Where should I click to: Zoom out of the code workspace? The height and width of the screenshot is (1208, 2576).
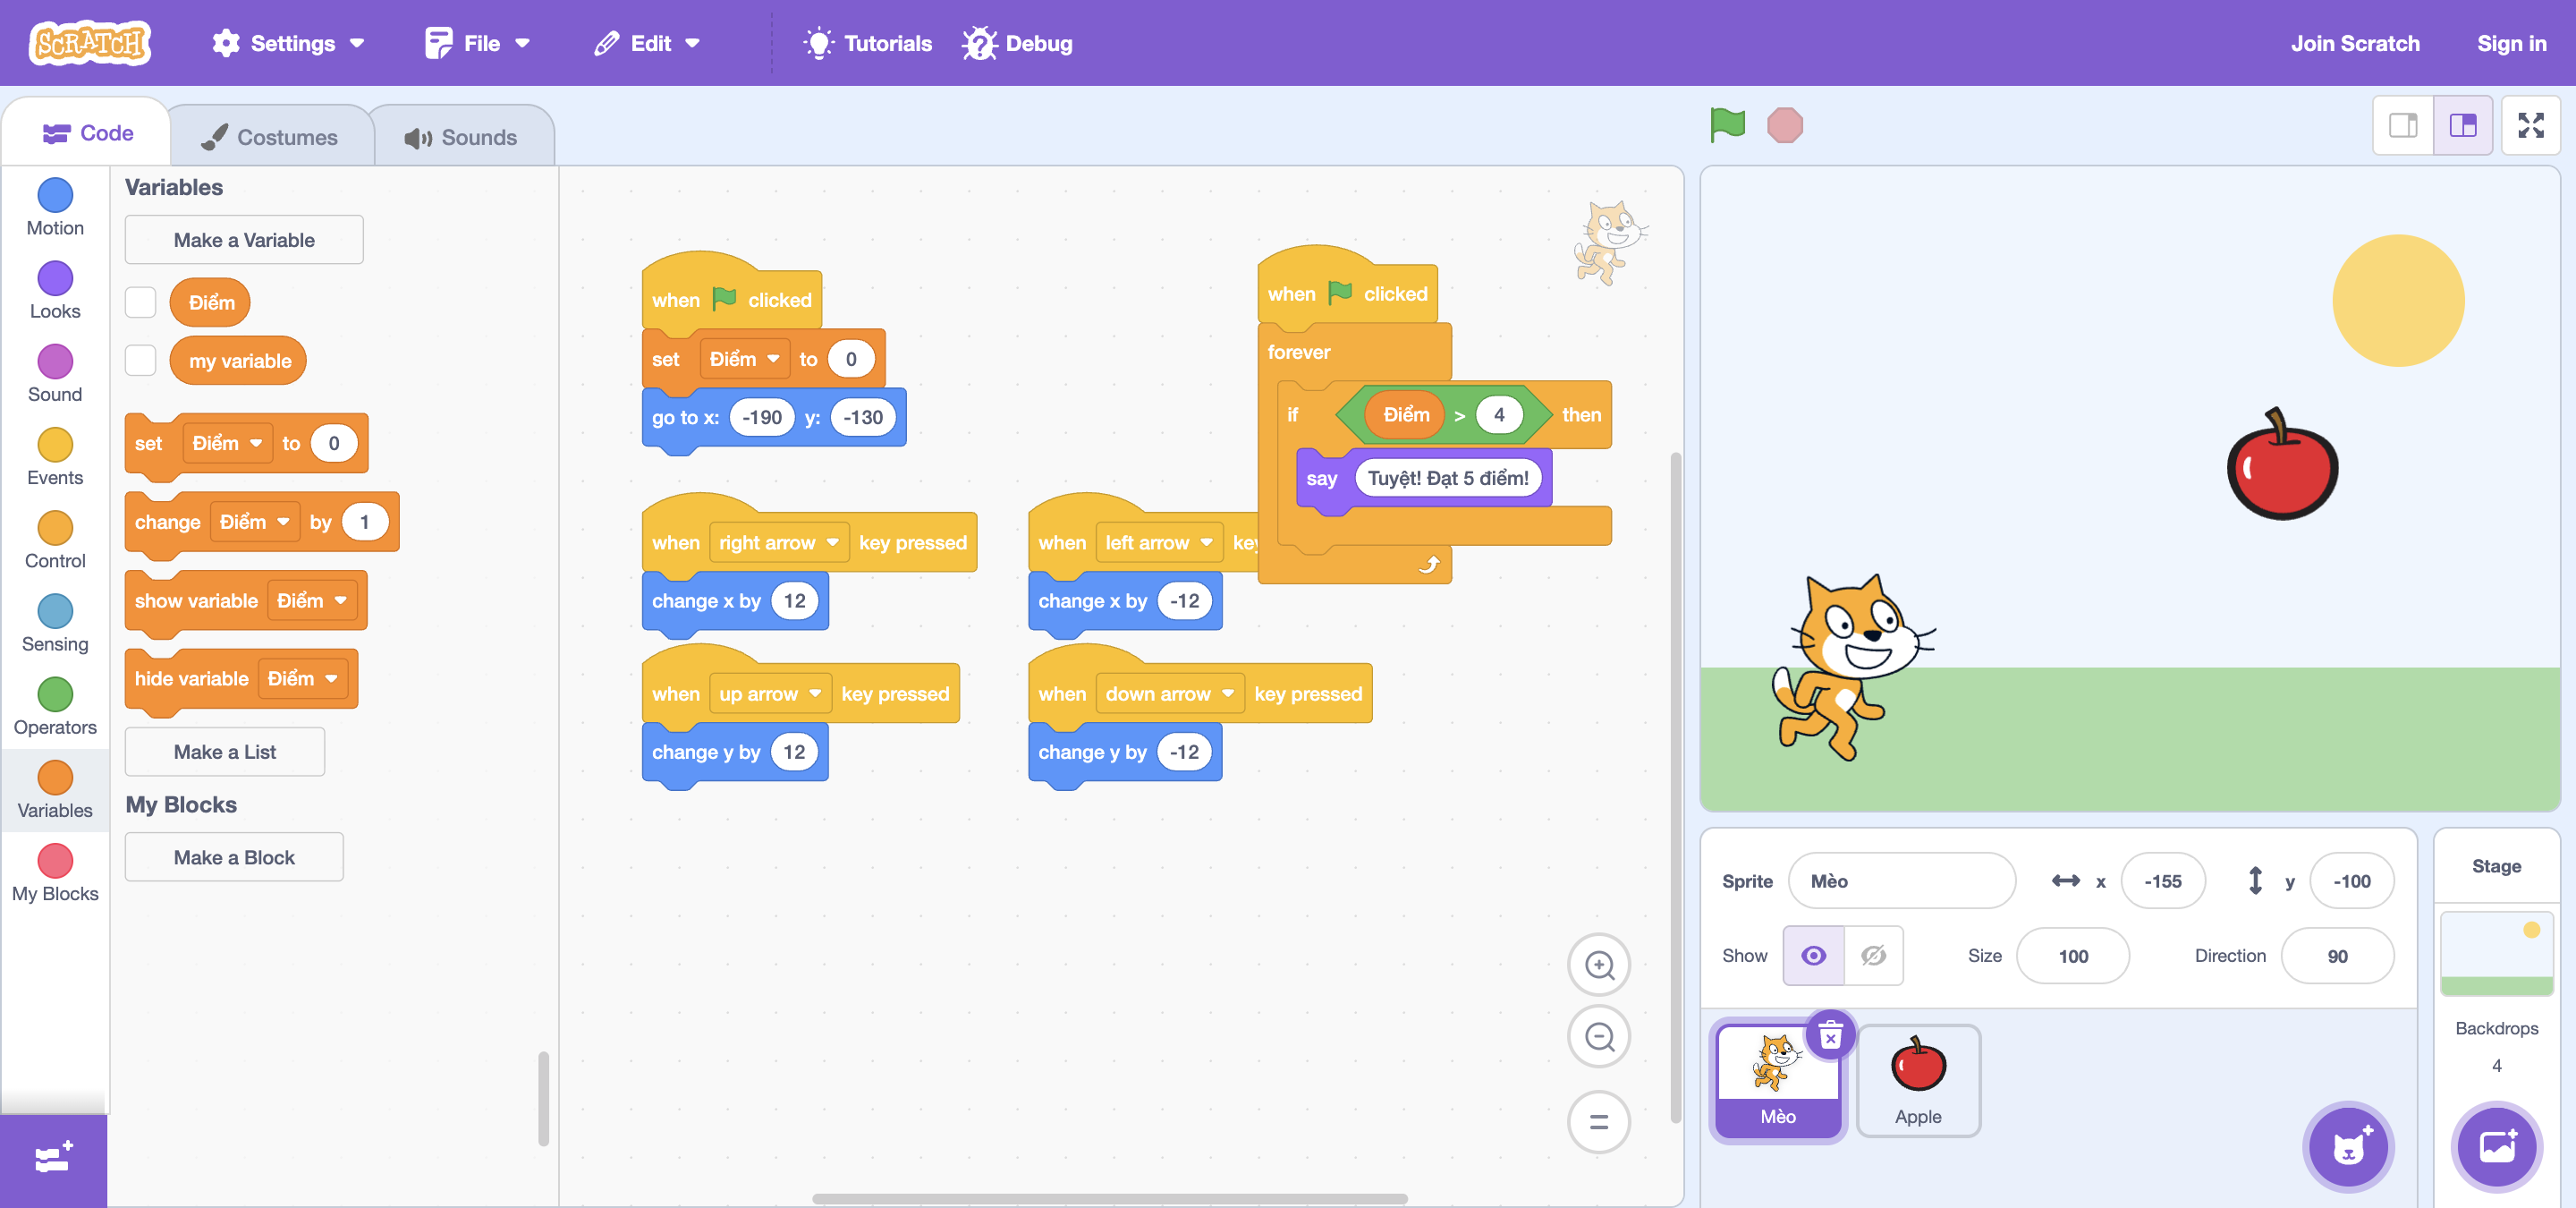click(1599, 1037)
